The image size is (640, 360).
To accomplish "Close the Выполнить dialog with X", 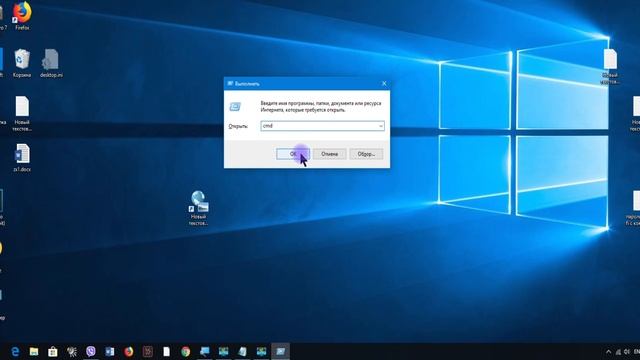I will [x=384, y=83].
